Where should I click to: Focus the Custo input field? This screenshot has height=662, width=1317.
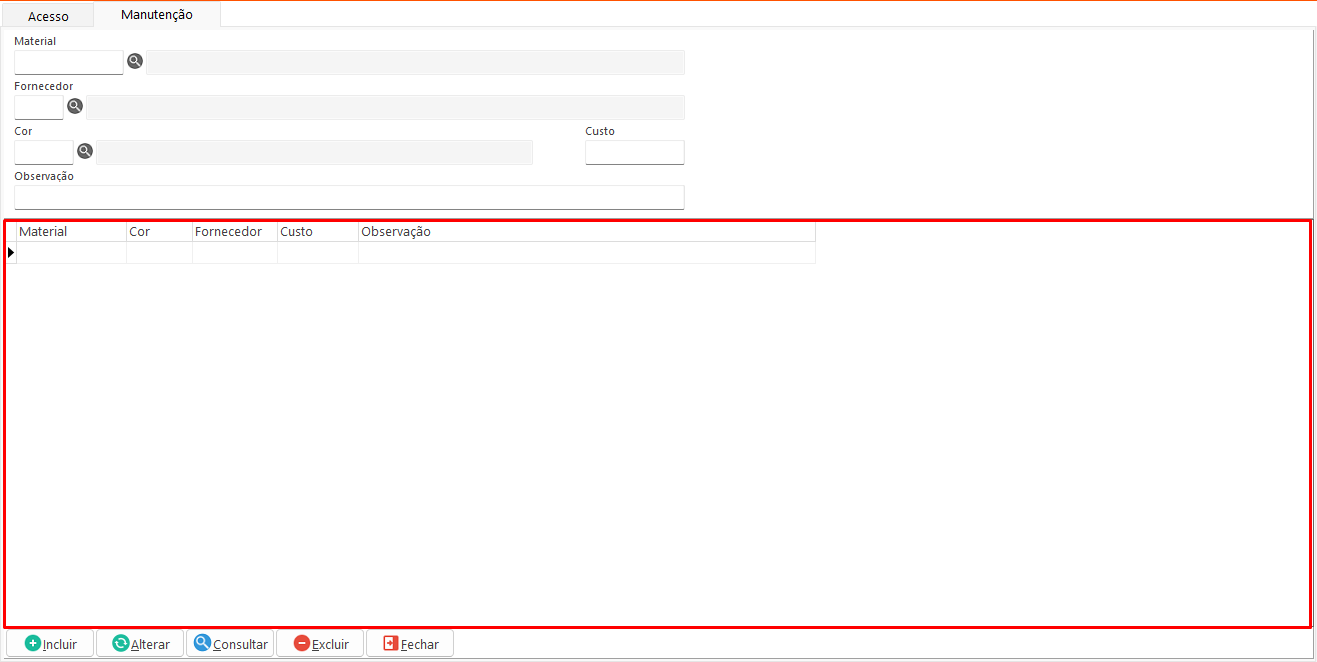[634, 152]
